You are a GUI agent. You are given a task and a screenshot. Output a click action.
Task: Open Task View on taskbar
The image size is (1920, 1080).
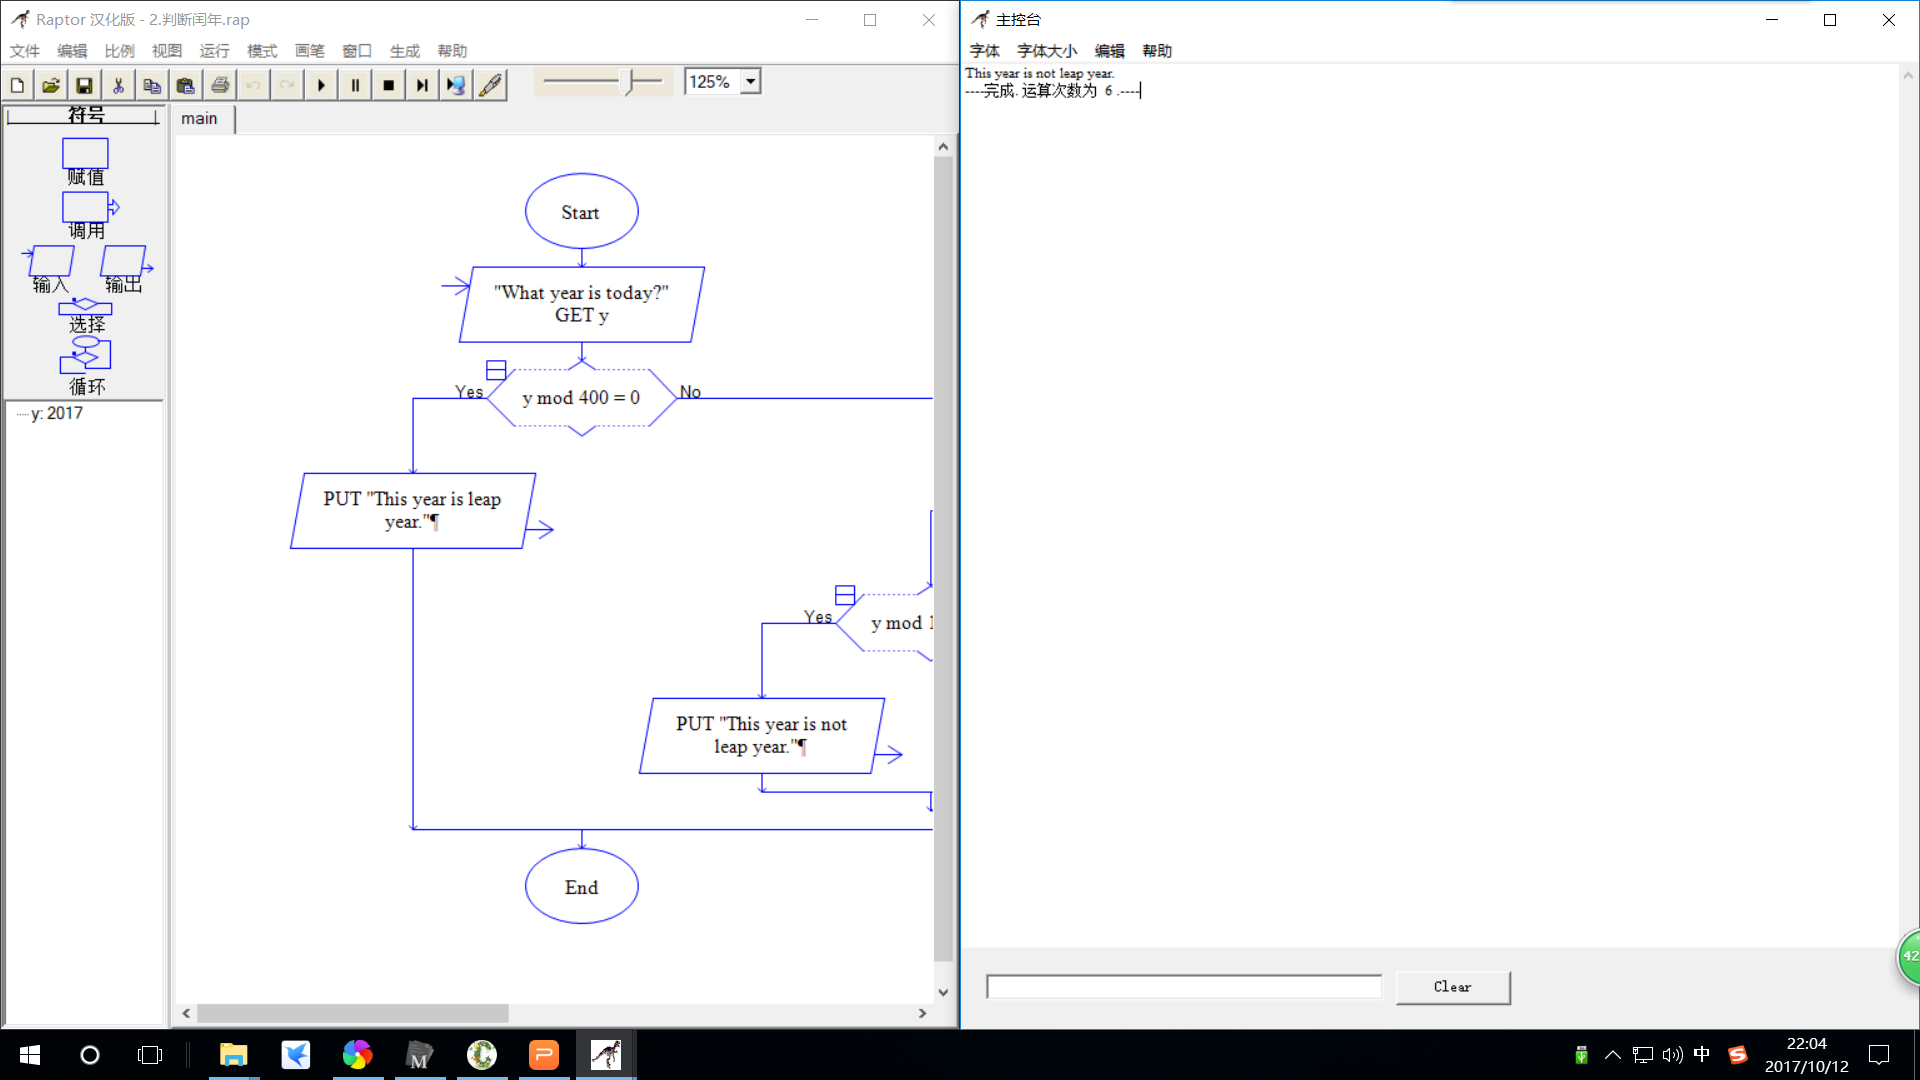pyautogui.click(x=150, y=1055)
